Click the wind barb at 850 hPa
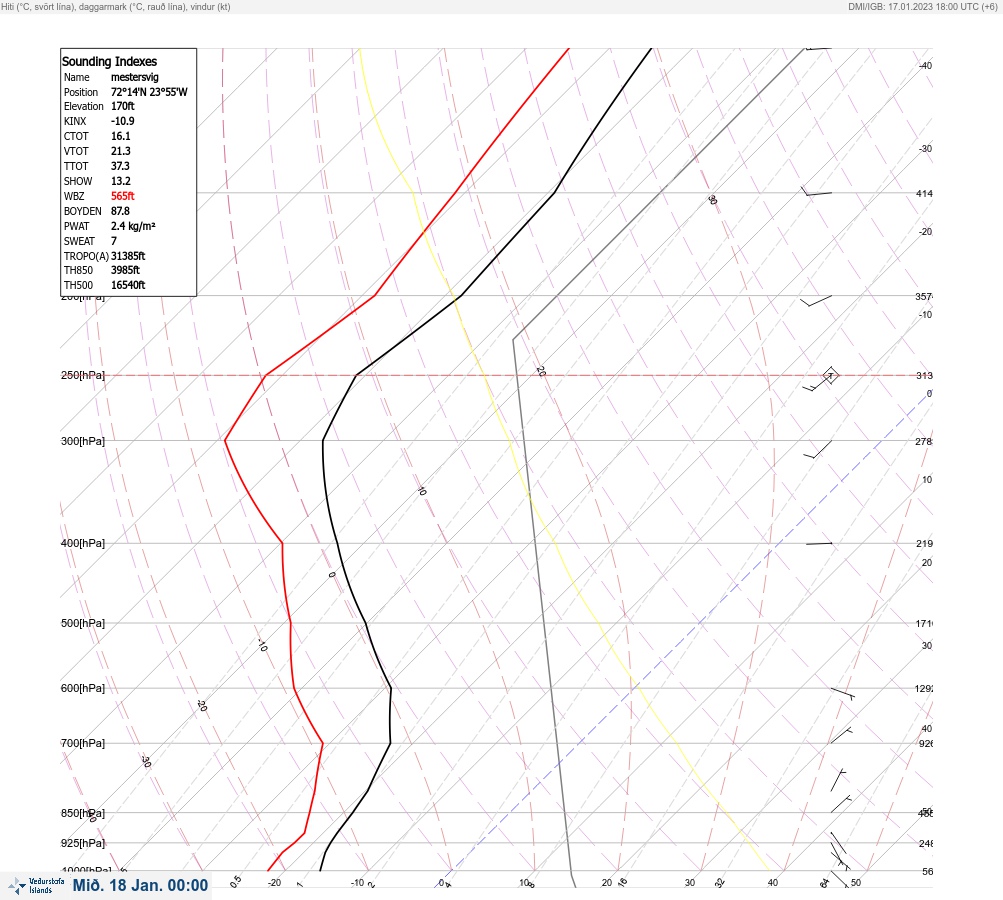Viewport: 1003px width, 900px height. tap(841, 804)
